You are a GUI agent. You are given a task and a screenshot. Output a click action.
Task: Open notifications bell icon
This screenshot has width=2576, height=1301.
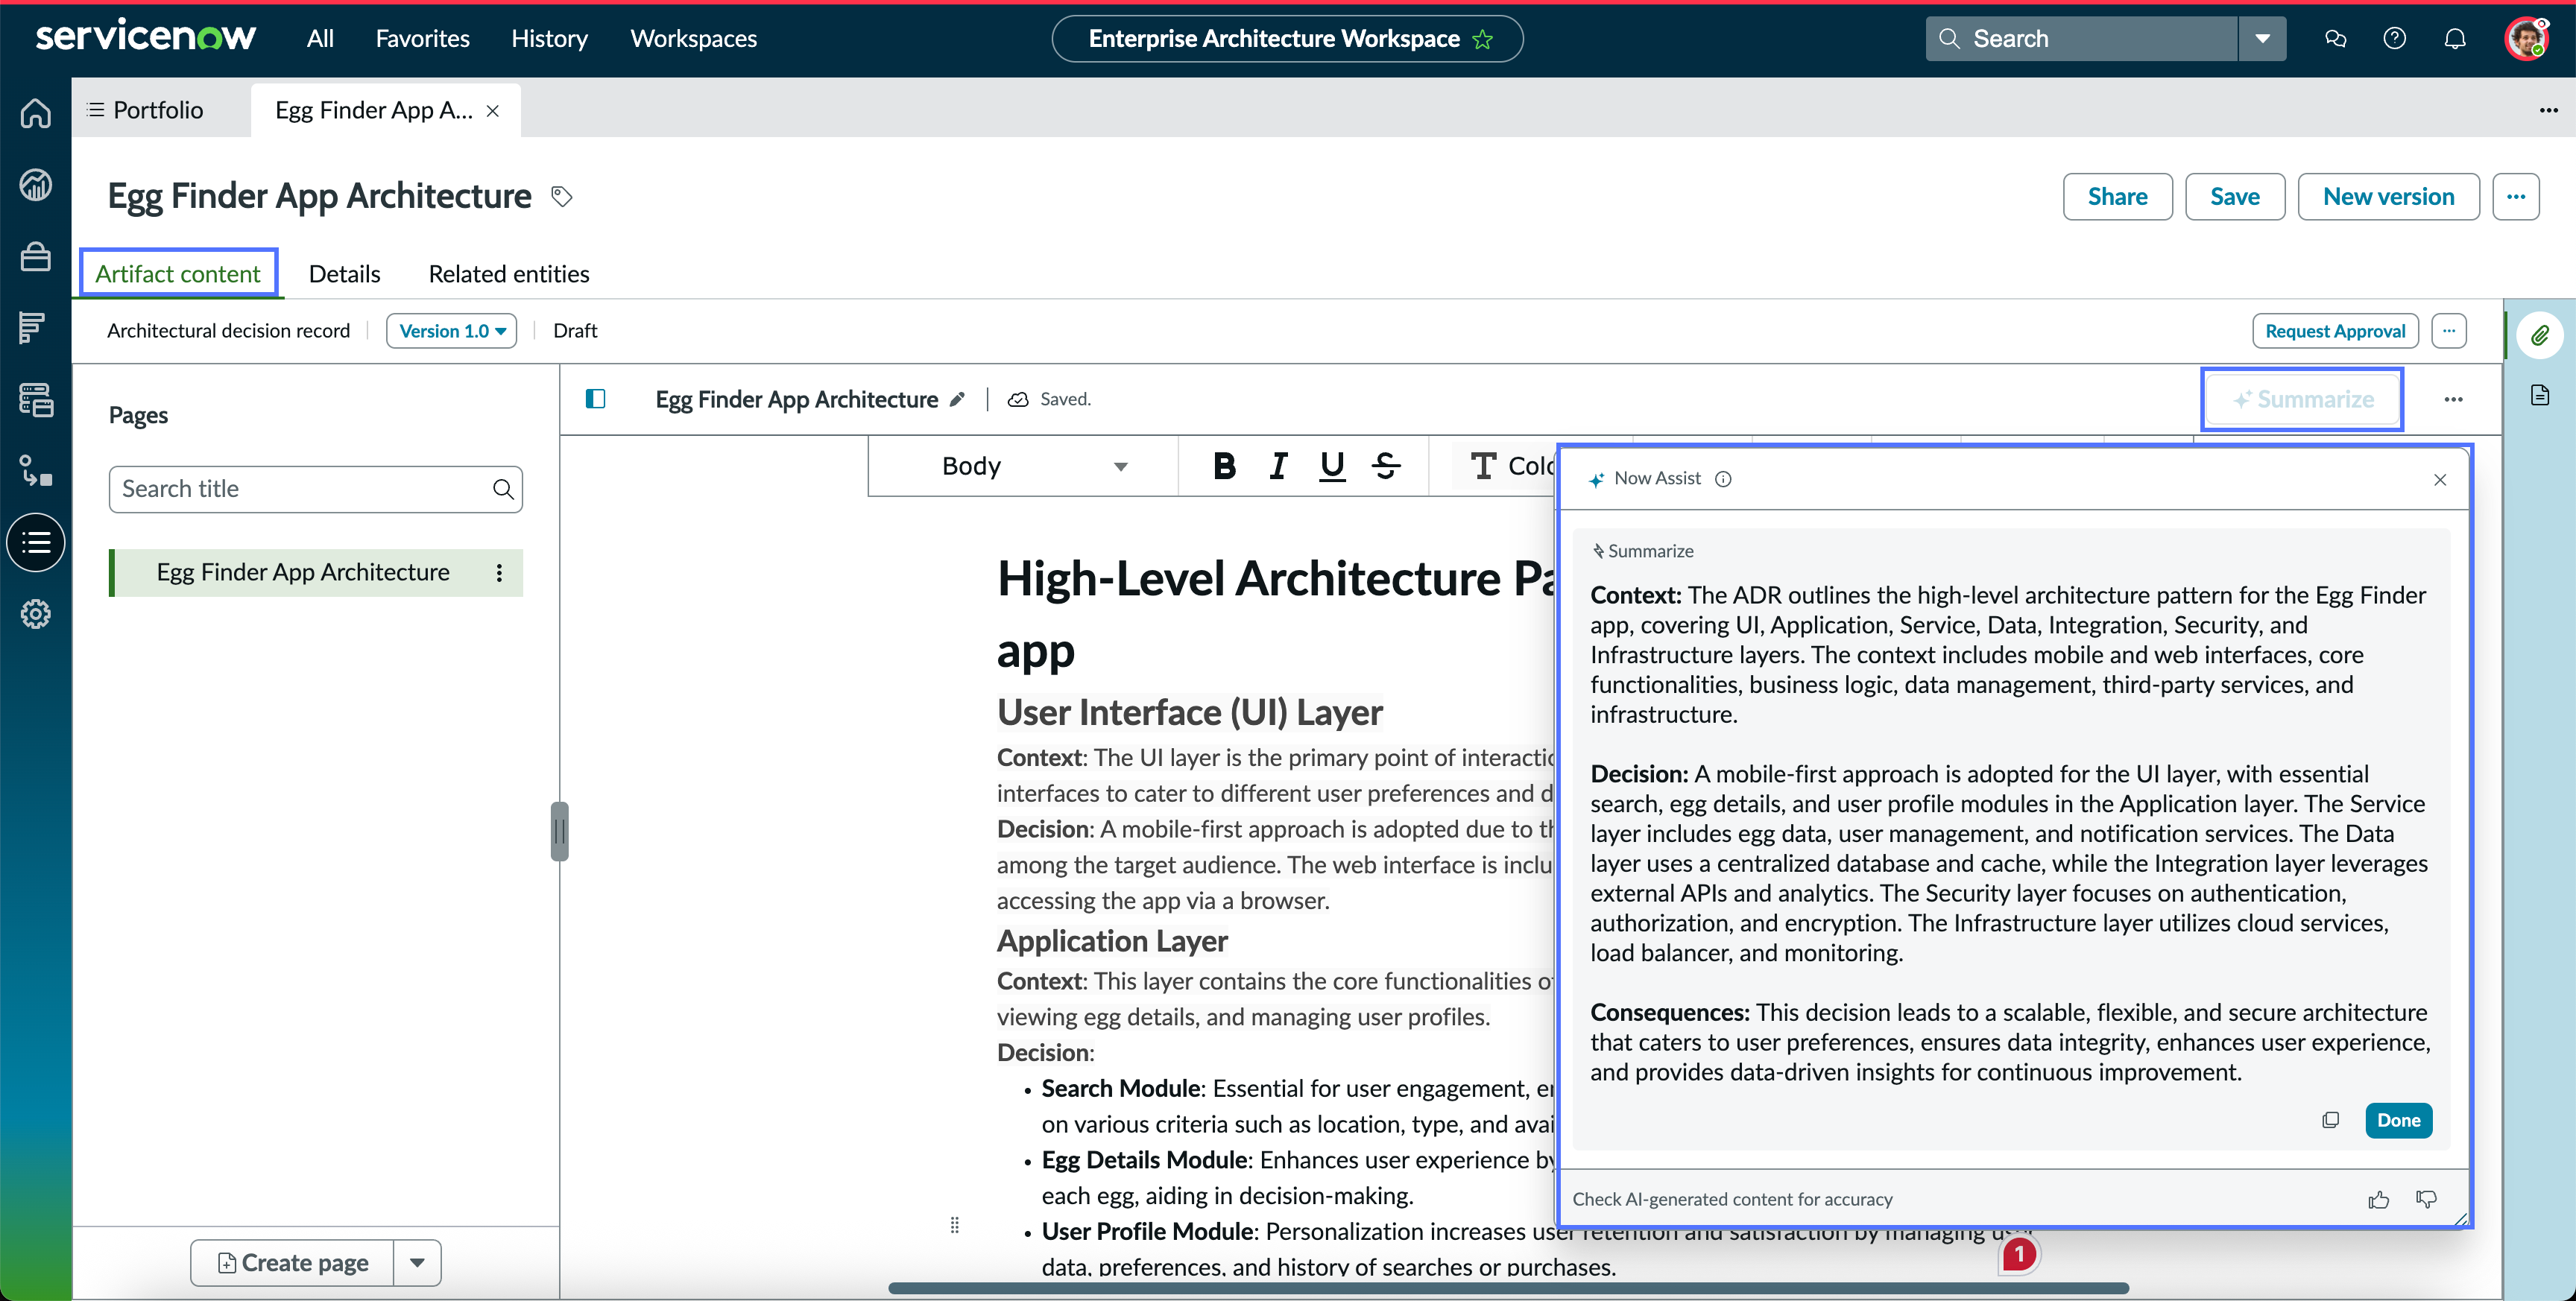point(2455,39)
